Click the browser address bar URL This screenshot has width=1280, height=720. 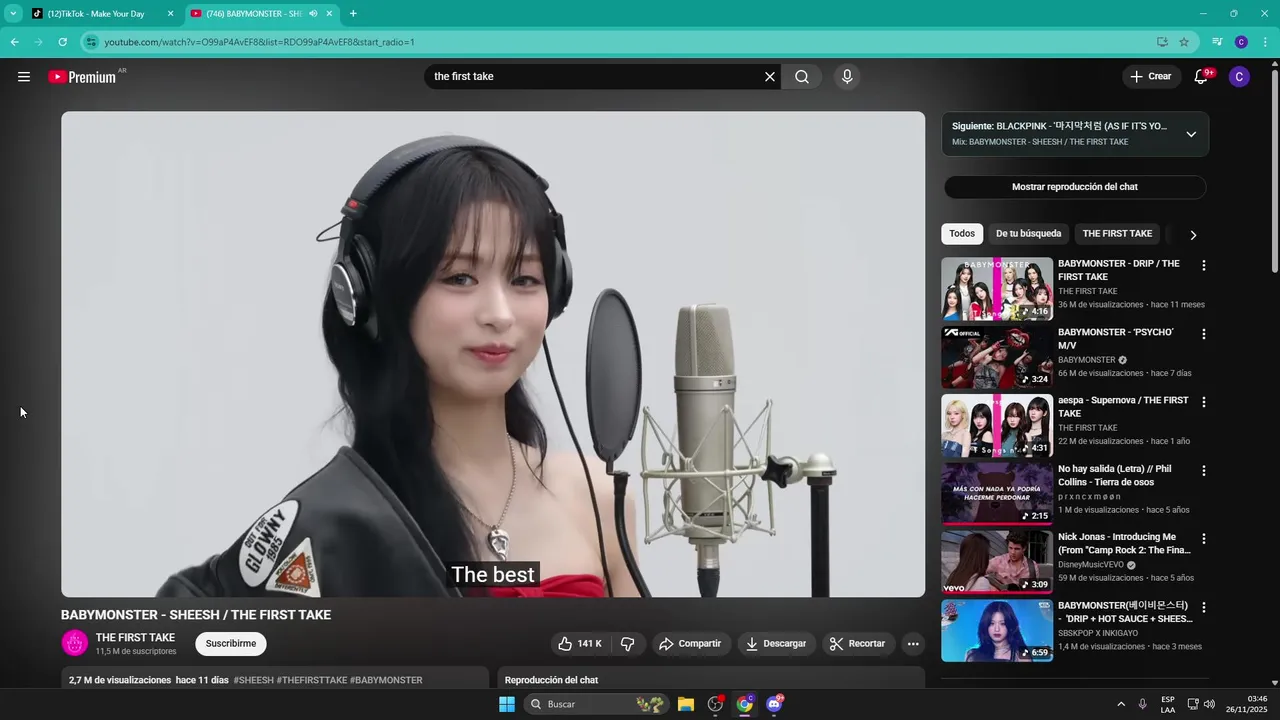coord(259,42)
